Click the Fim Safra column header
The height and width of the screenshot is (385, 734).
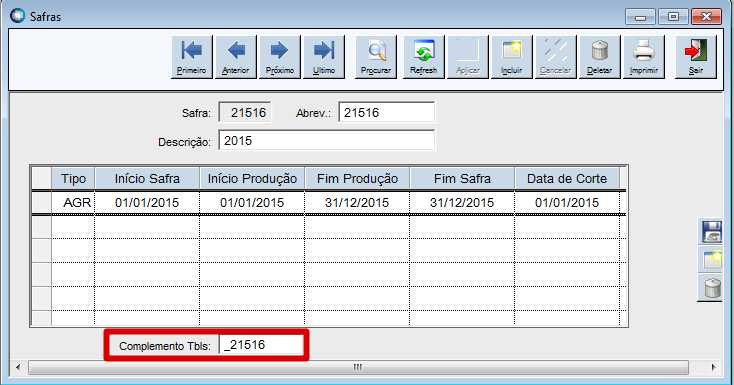tap(462, 178)
